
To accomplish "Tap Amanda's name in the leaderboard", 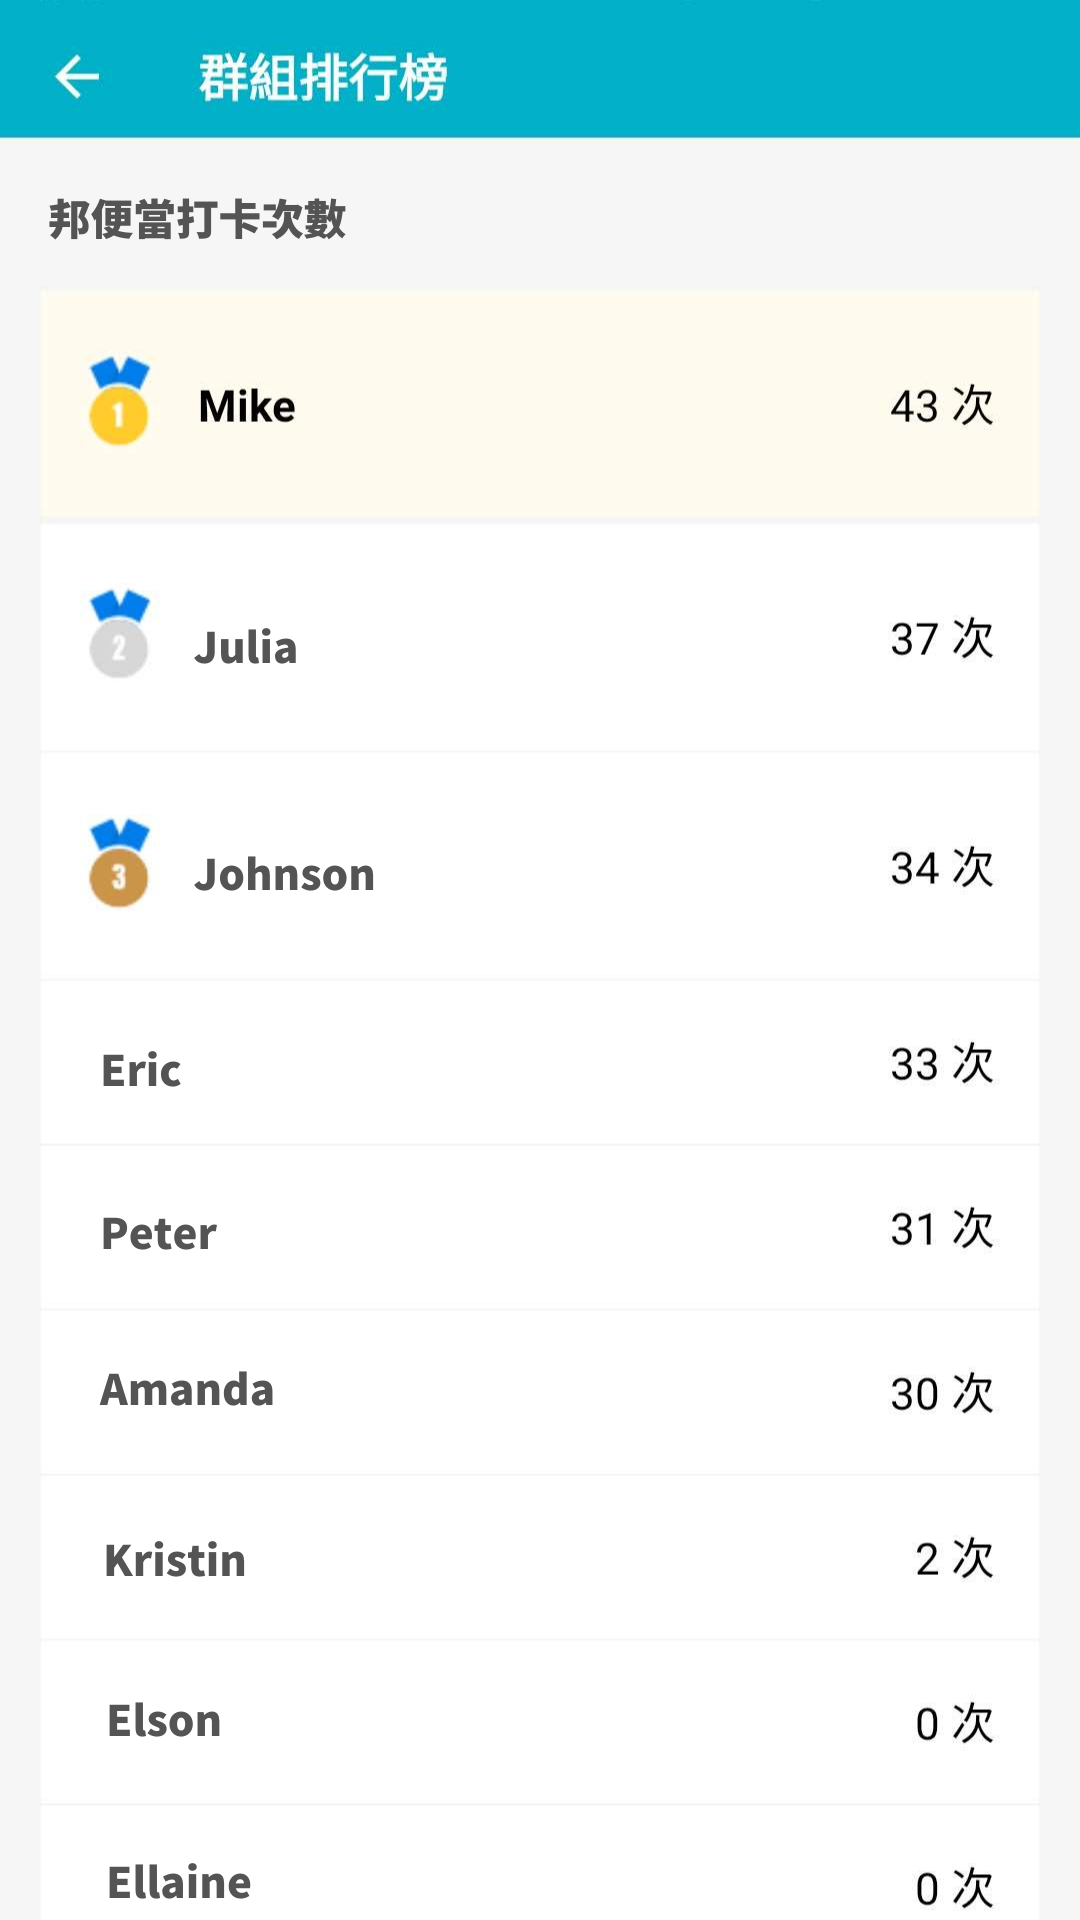I will click(187, 1390).
